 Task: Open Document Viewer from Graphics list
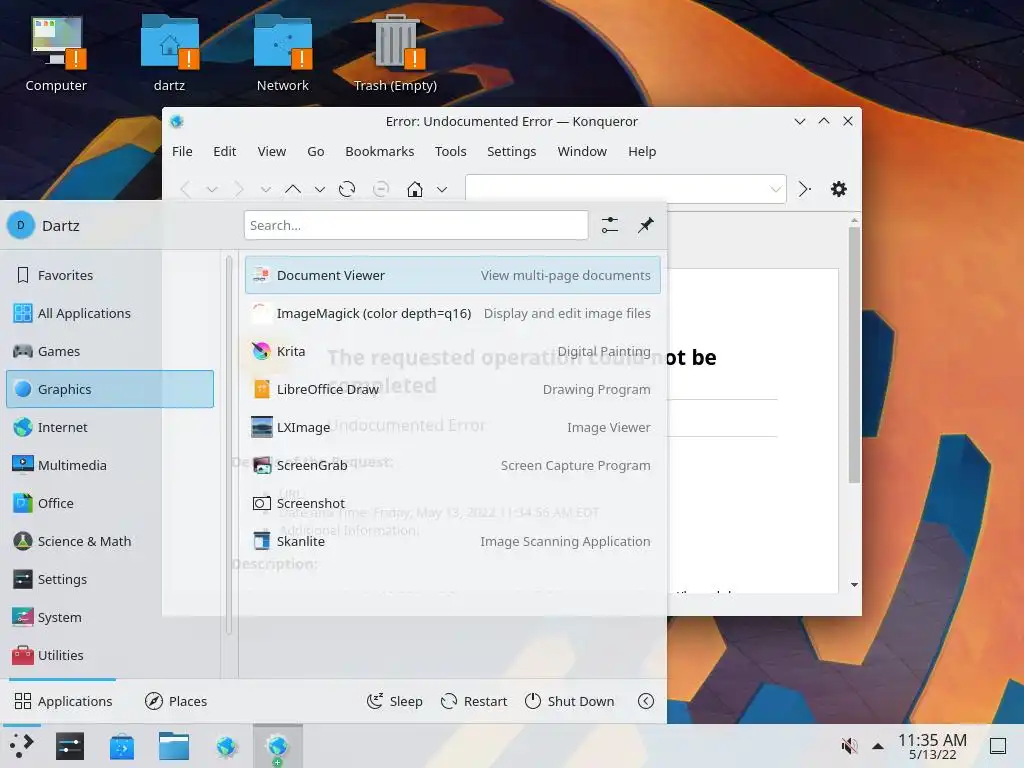pos(453,275)
